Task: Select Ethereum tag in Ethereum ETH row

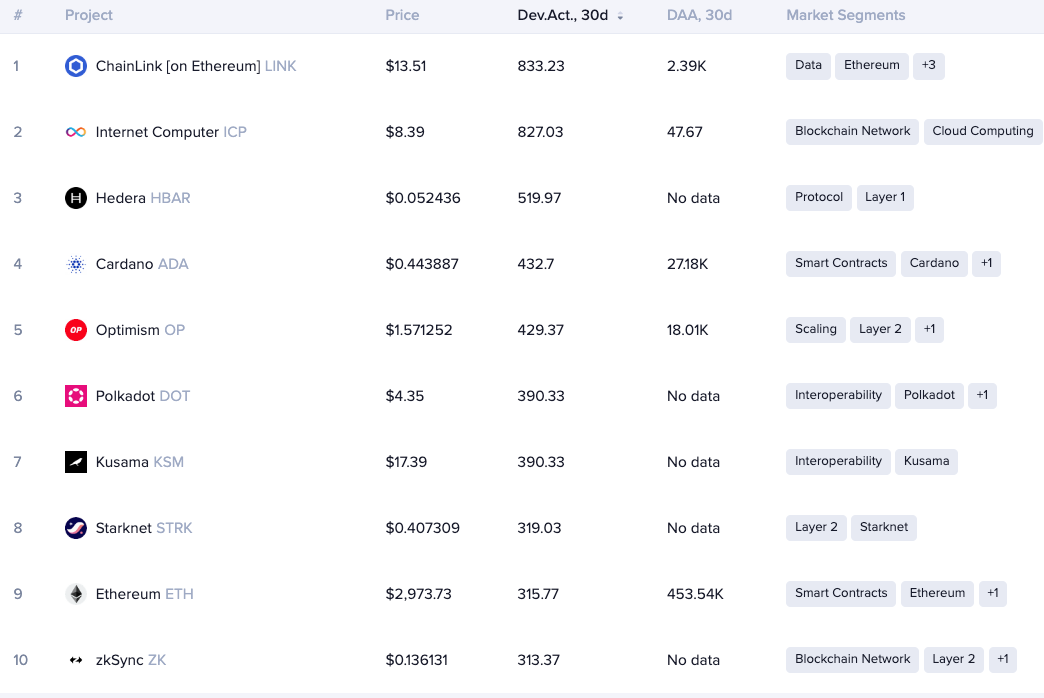Action: (937, 593)
